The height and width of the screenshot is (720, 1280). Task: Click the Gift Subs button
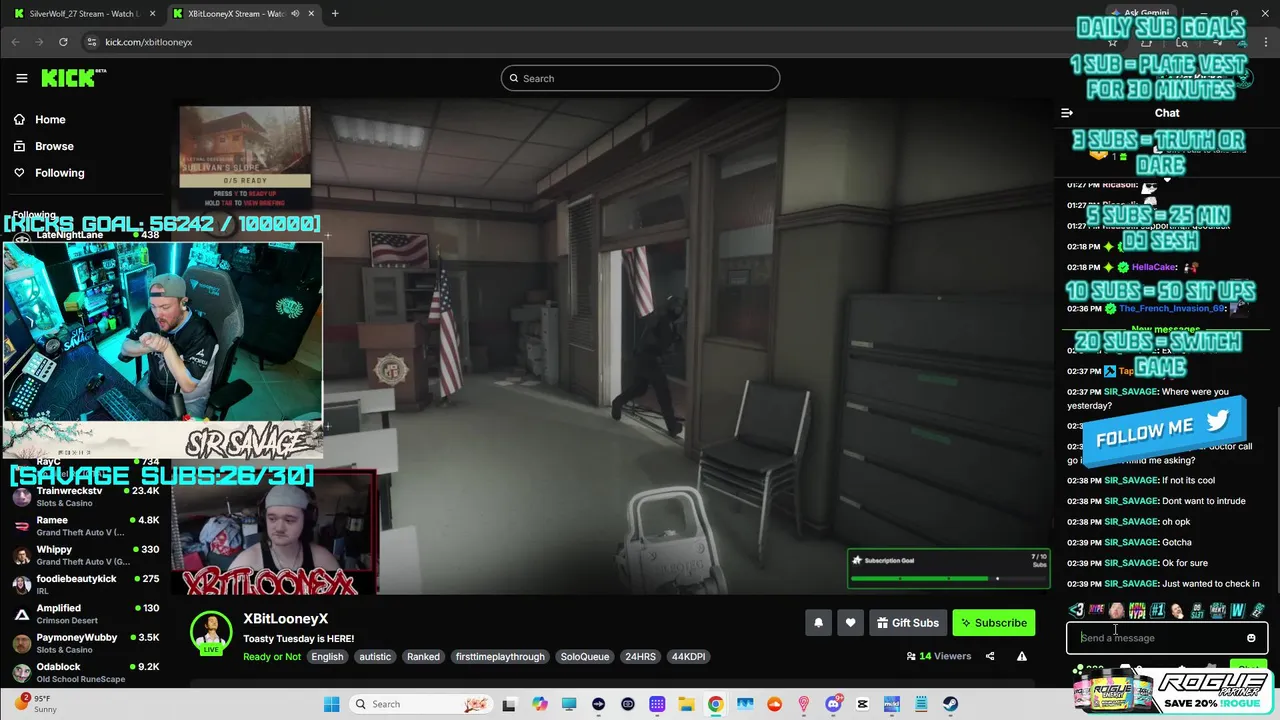click(907, 623)
